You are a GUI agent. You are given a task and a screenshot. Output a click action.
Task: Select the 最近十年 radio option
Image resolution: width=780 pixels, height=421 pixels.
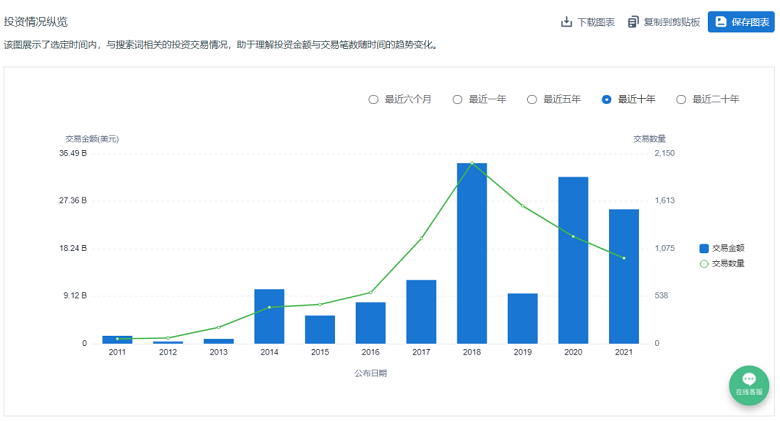[x=607, y=99]
